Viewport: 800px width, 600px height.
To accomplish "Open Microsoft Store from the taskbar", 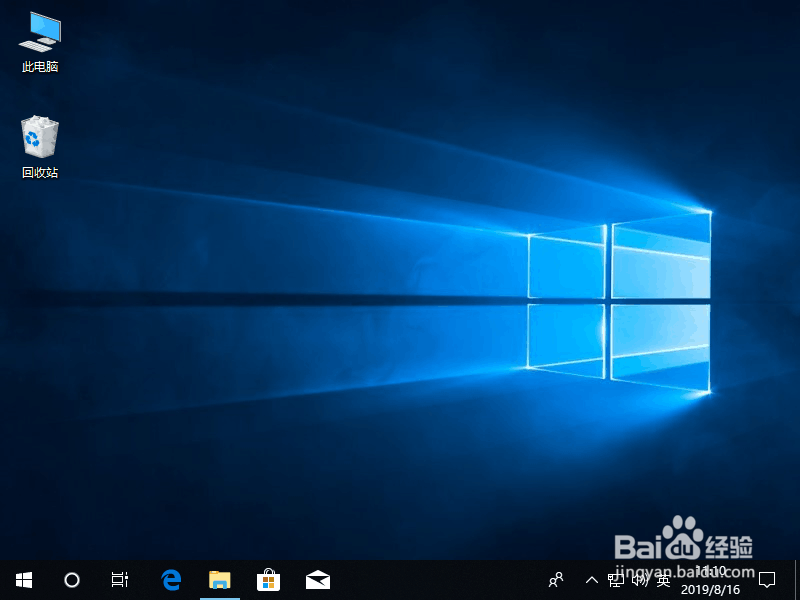I will point(268,580).
